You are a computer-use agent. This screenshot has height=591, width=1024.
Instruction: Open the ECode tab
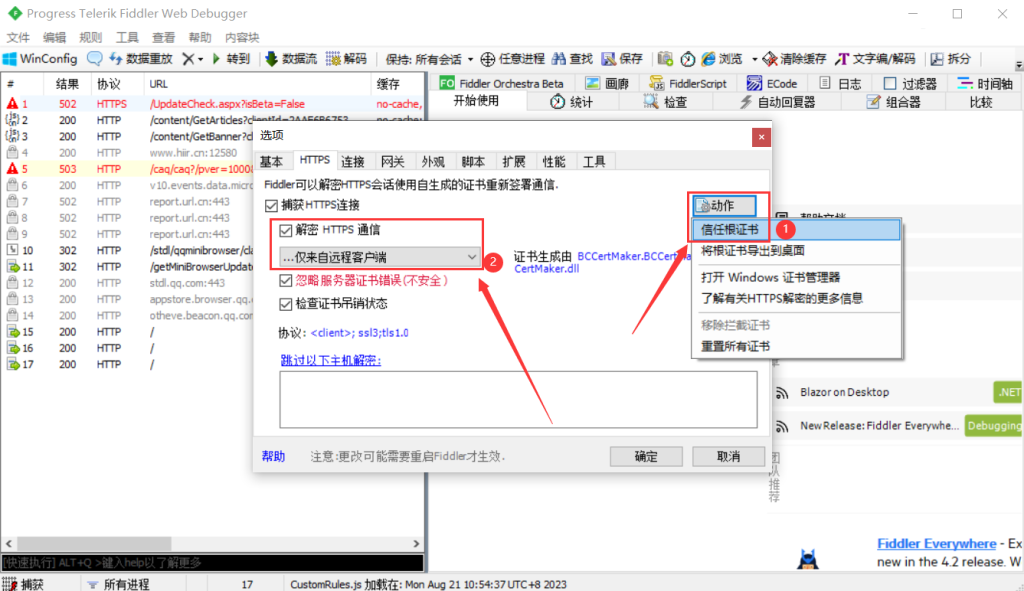tap(772, 84)
